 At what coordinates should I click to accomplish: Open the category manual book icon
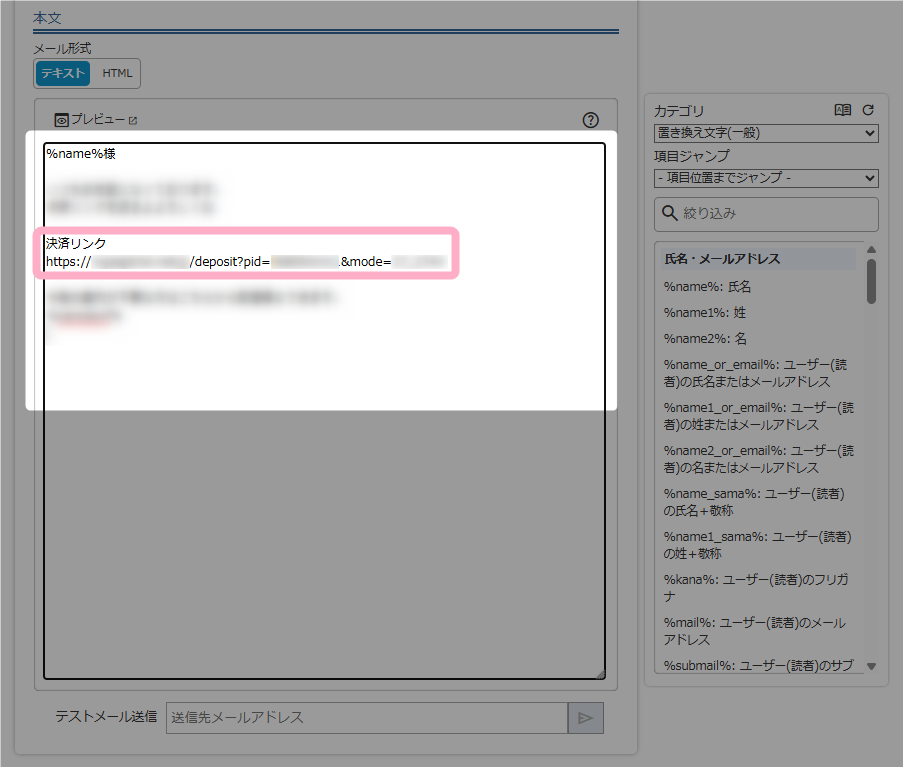click(x=843, y=110)
